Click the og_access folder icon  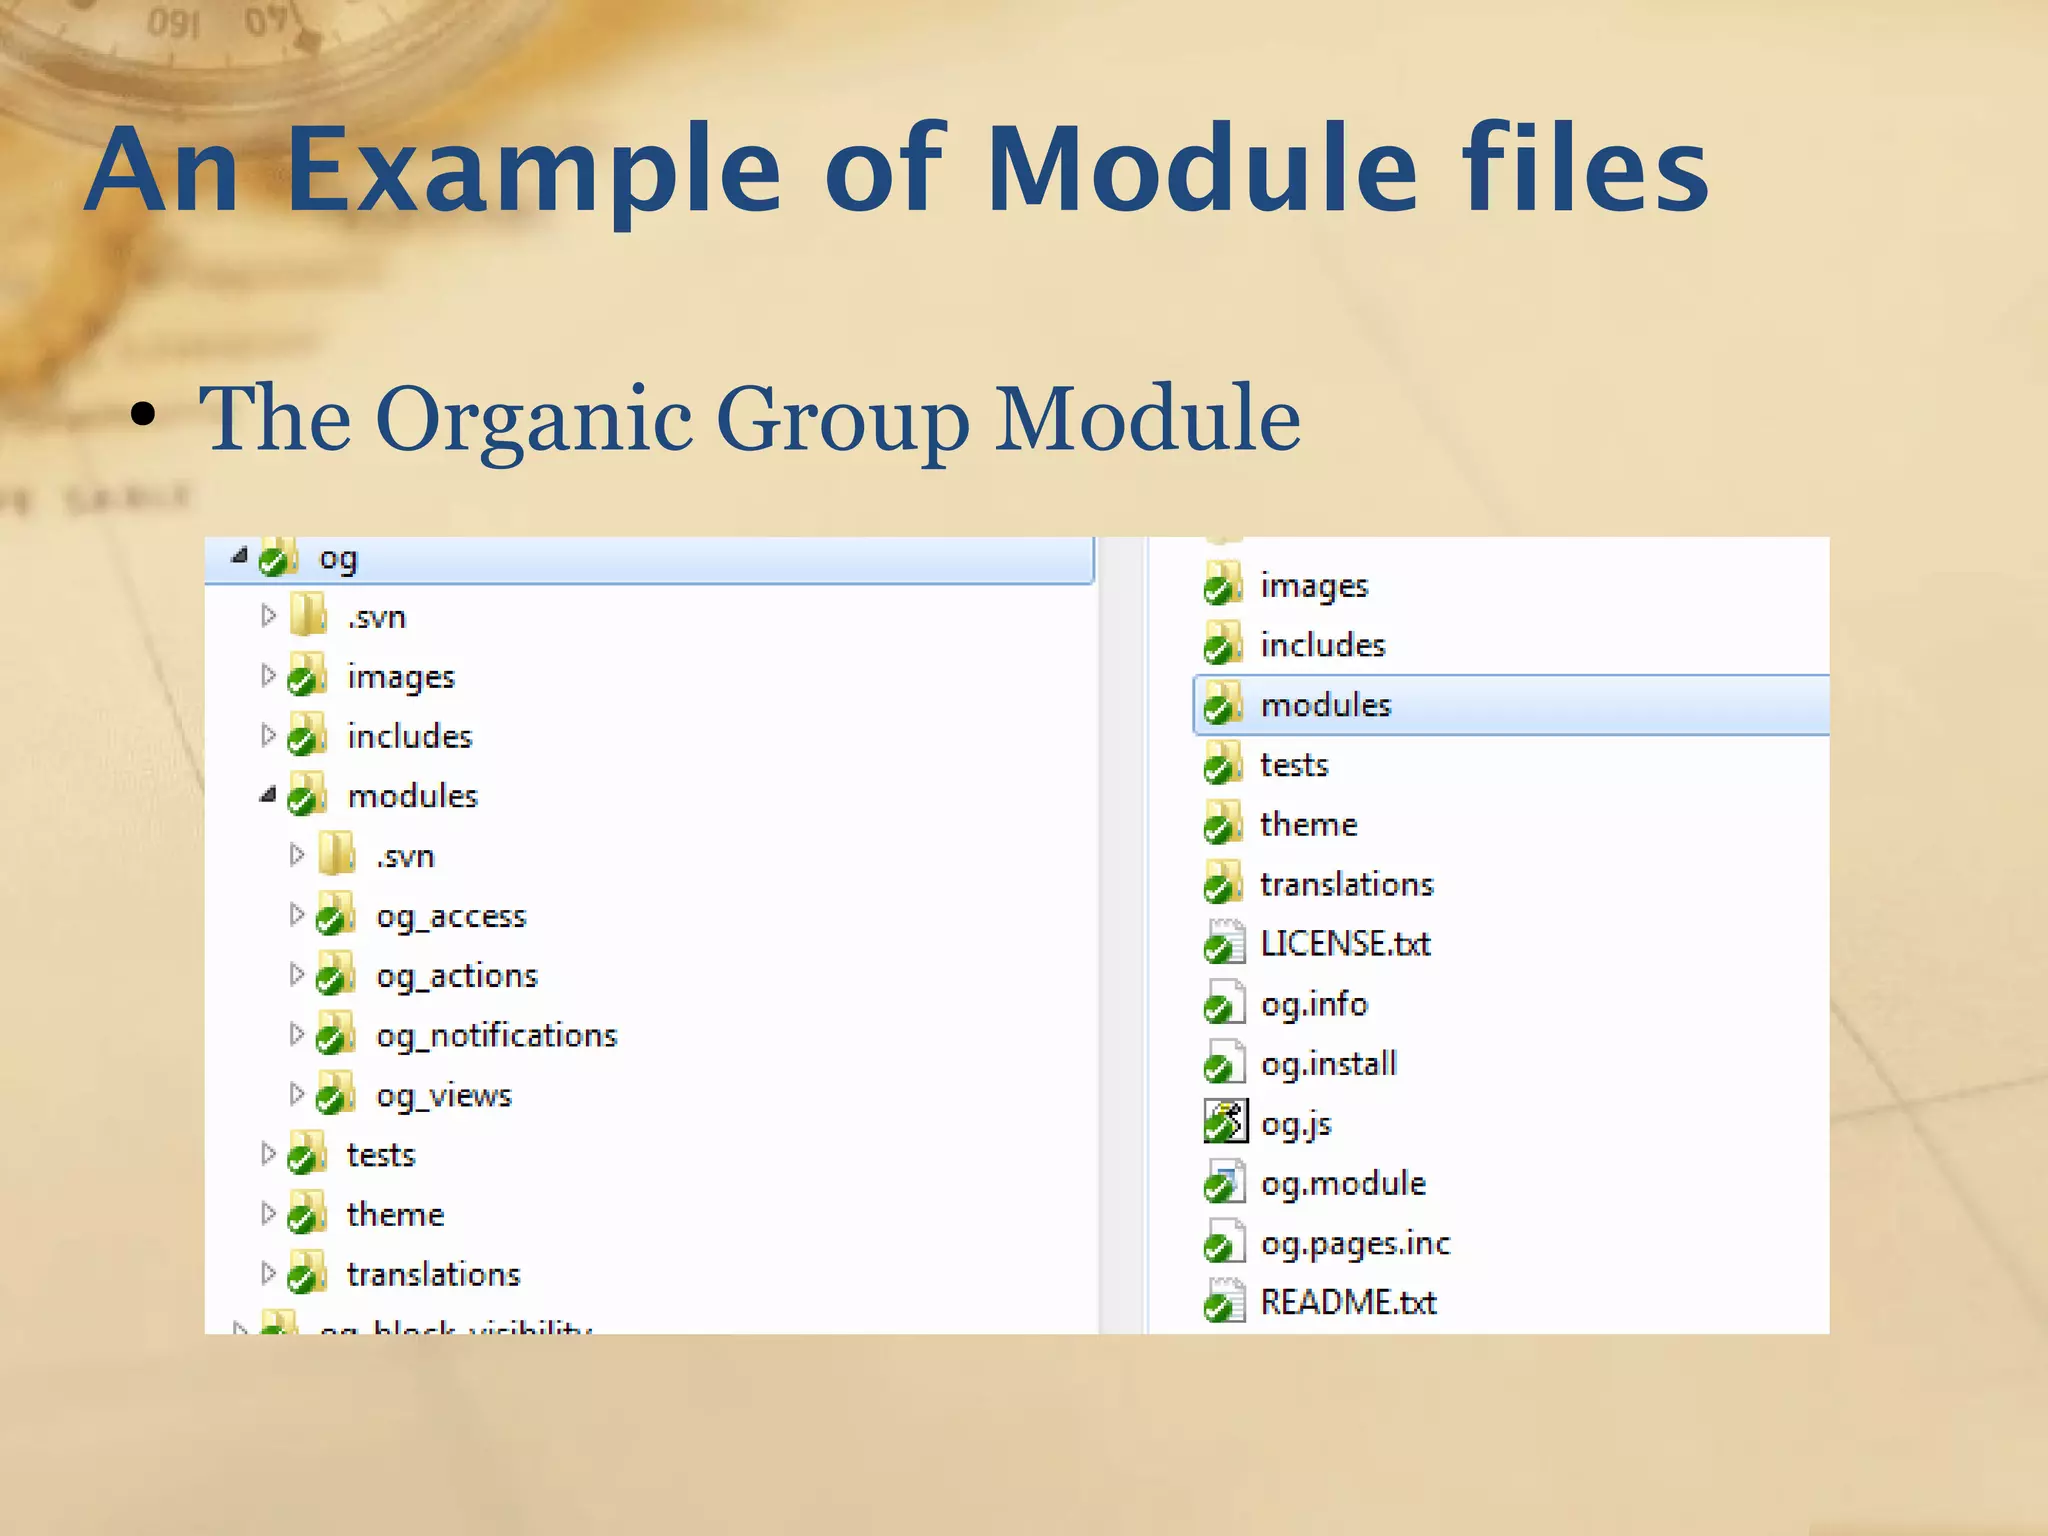[x=336, y=914]
